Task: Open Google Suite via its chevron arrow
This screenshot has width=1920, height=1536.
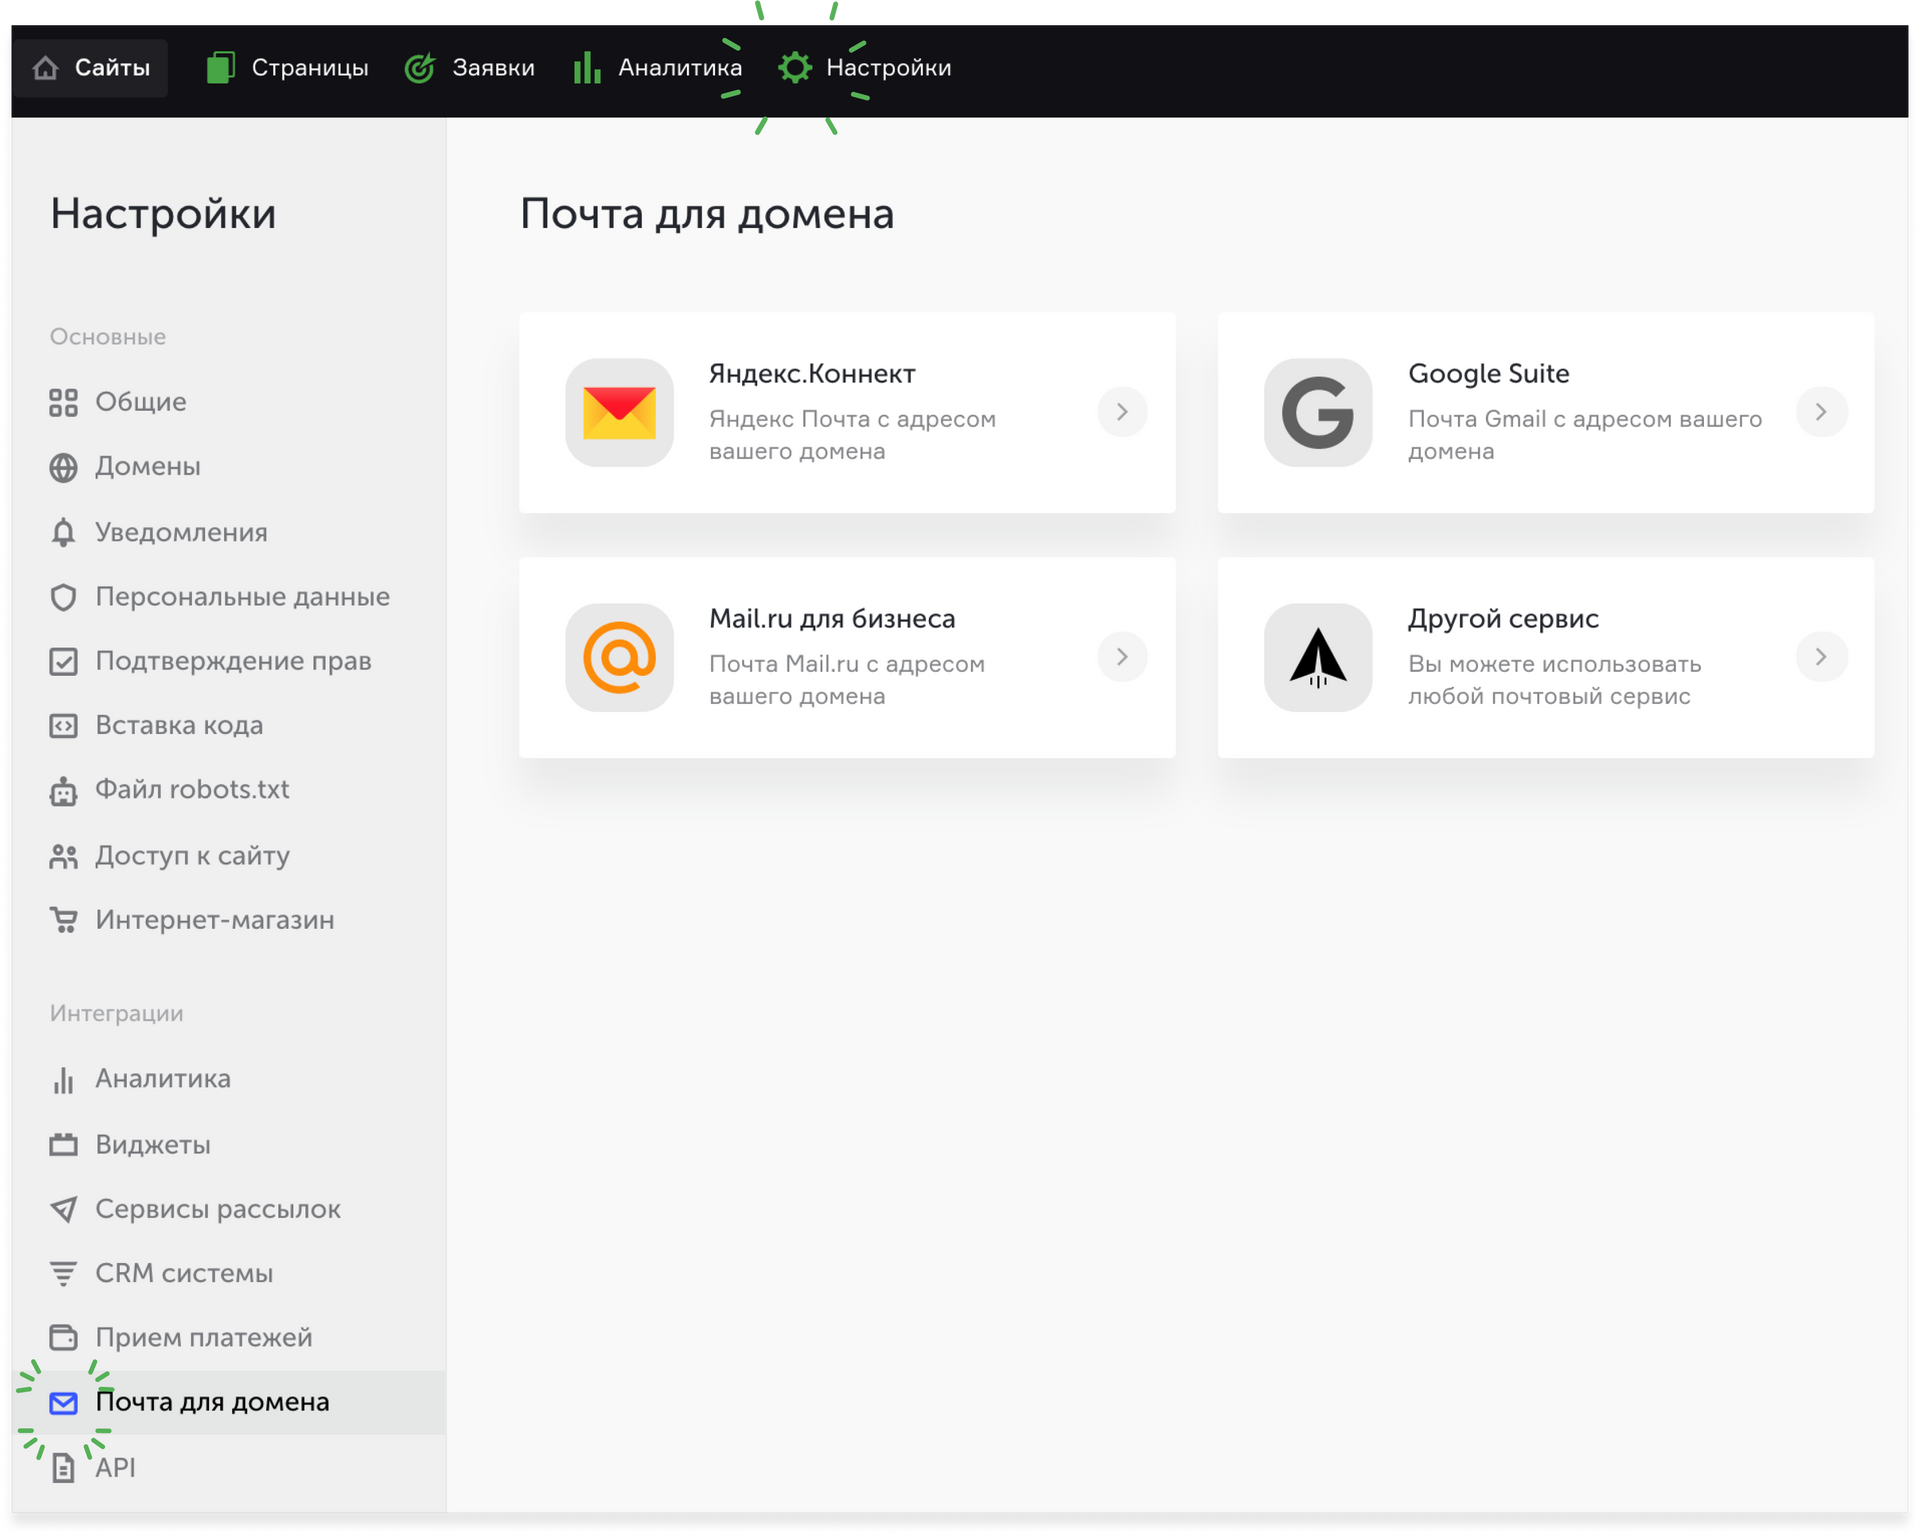Action: [x=1821, y=412]
